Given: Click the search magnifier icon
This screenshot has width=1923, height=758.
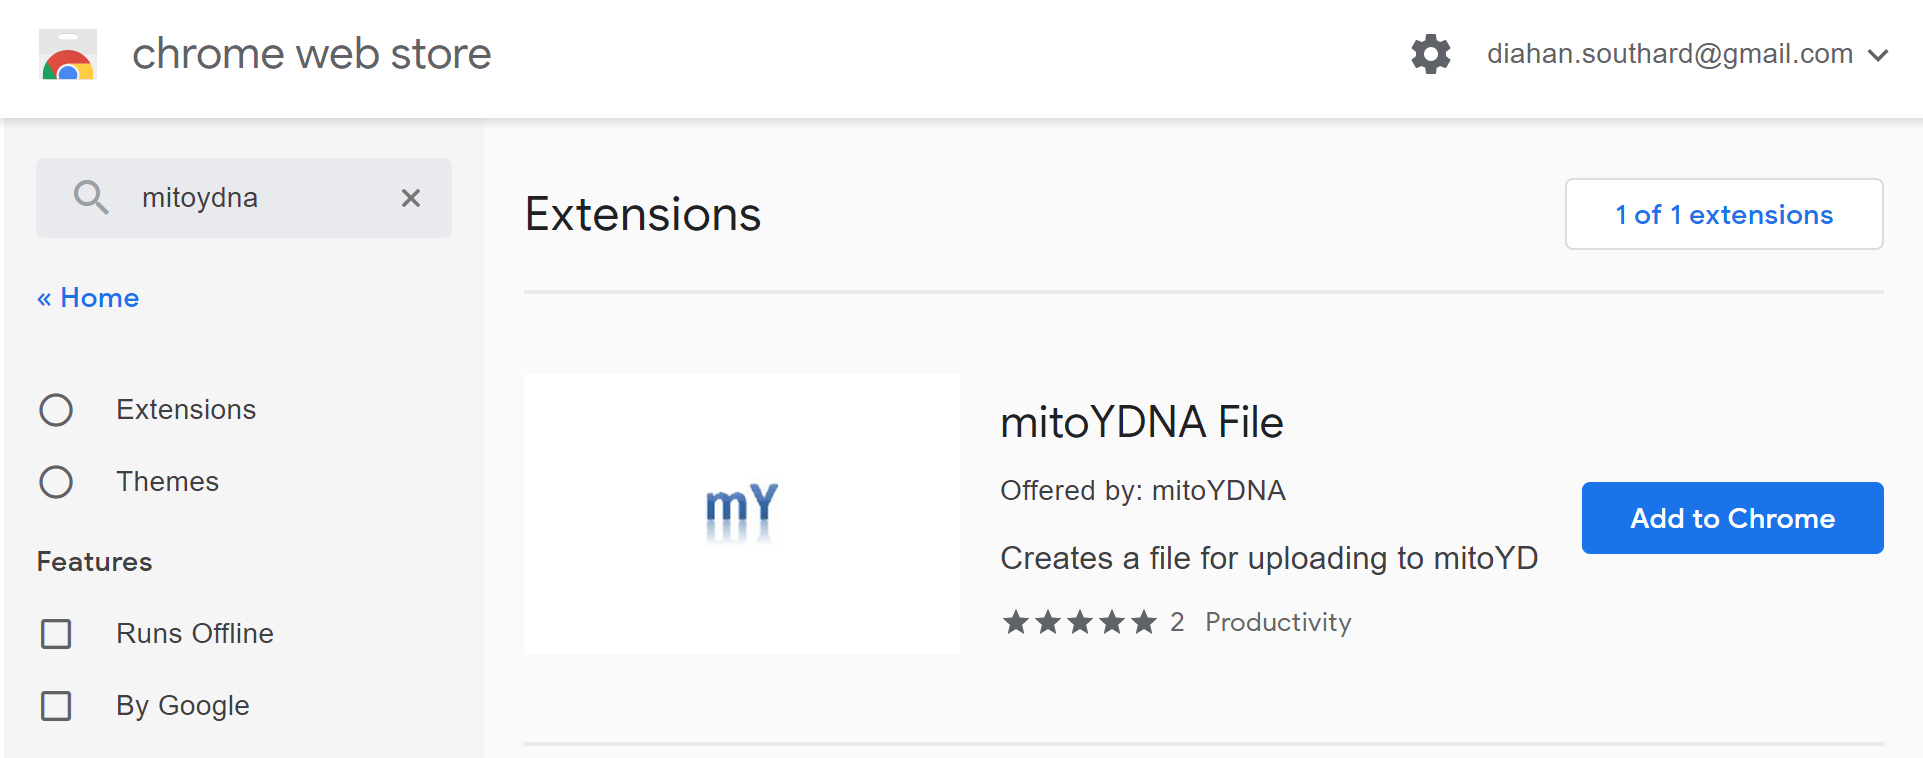Looking at the screenshot, I should [91, 197].
